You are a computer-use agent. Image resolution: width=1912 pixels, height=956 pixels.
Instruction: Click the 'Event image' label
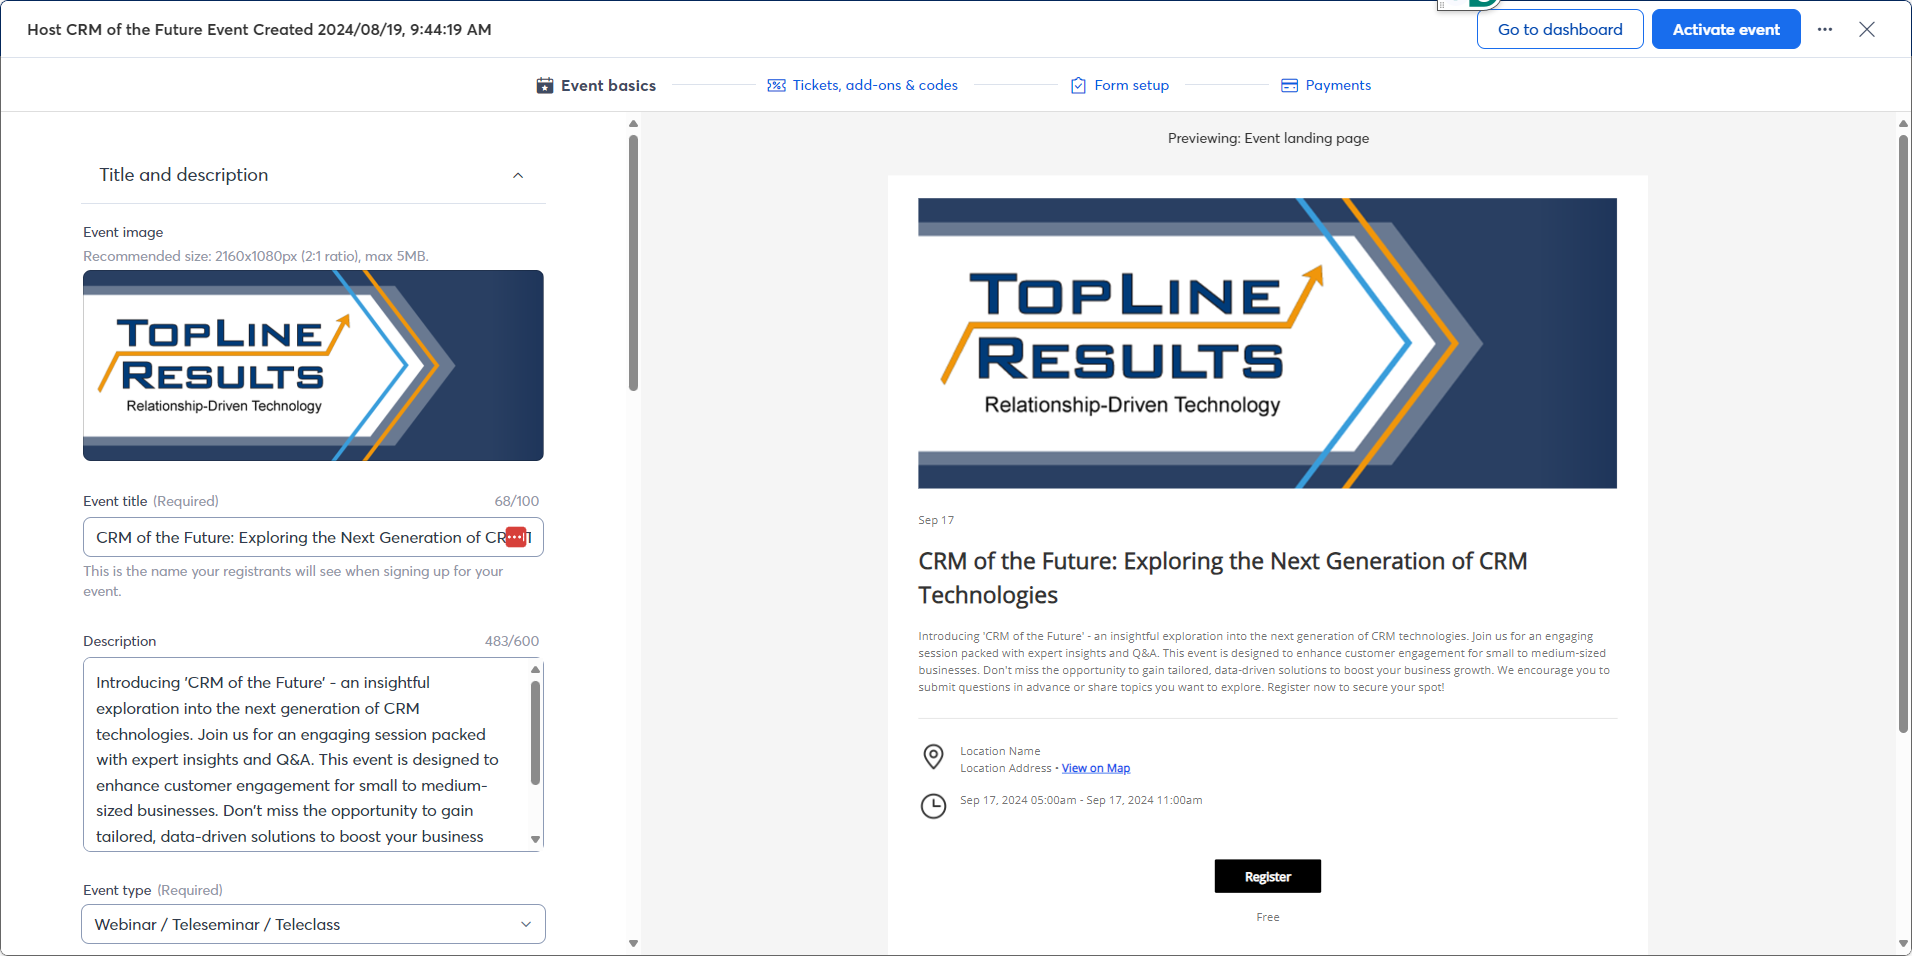pyautogui.click(x=123, y=233)
